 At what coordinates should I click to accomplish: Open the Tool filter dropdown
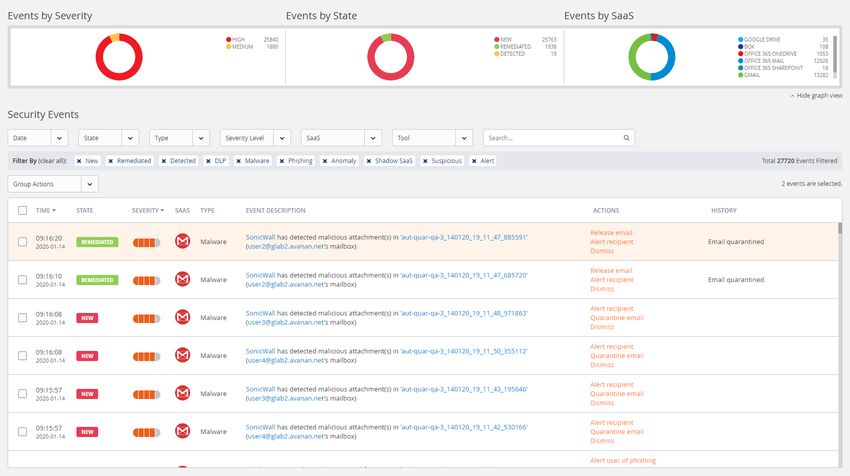(433, 138)
